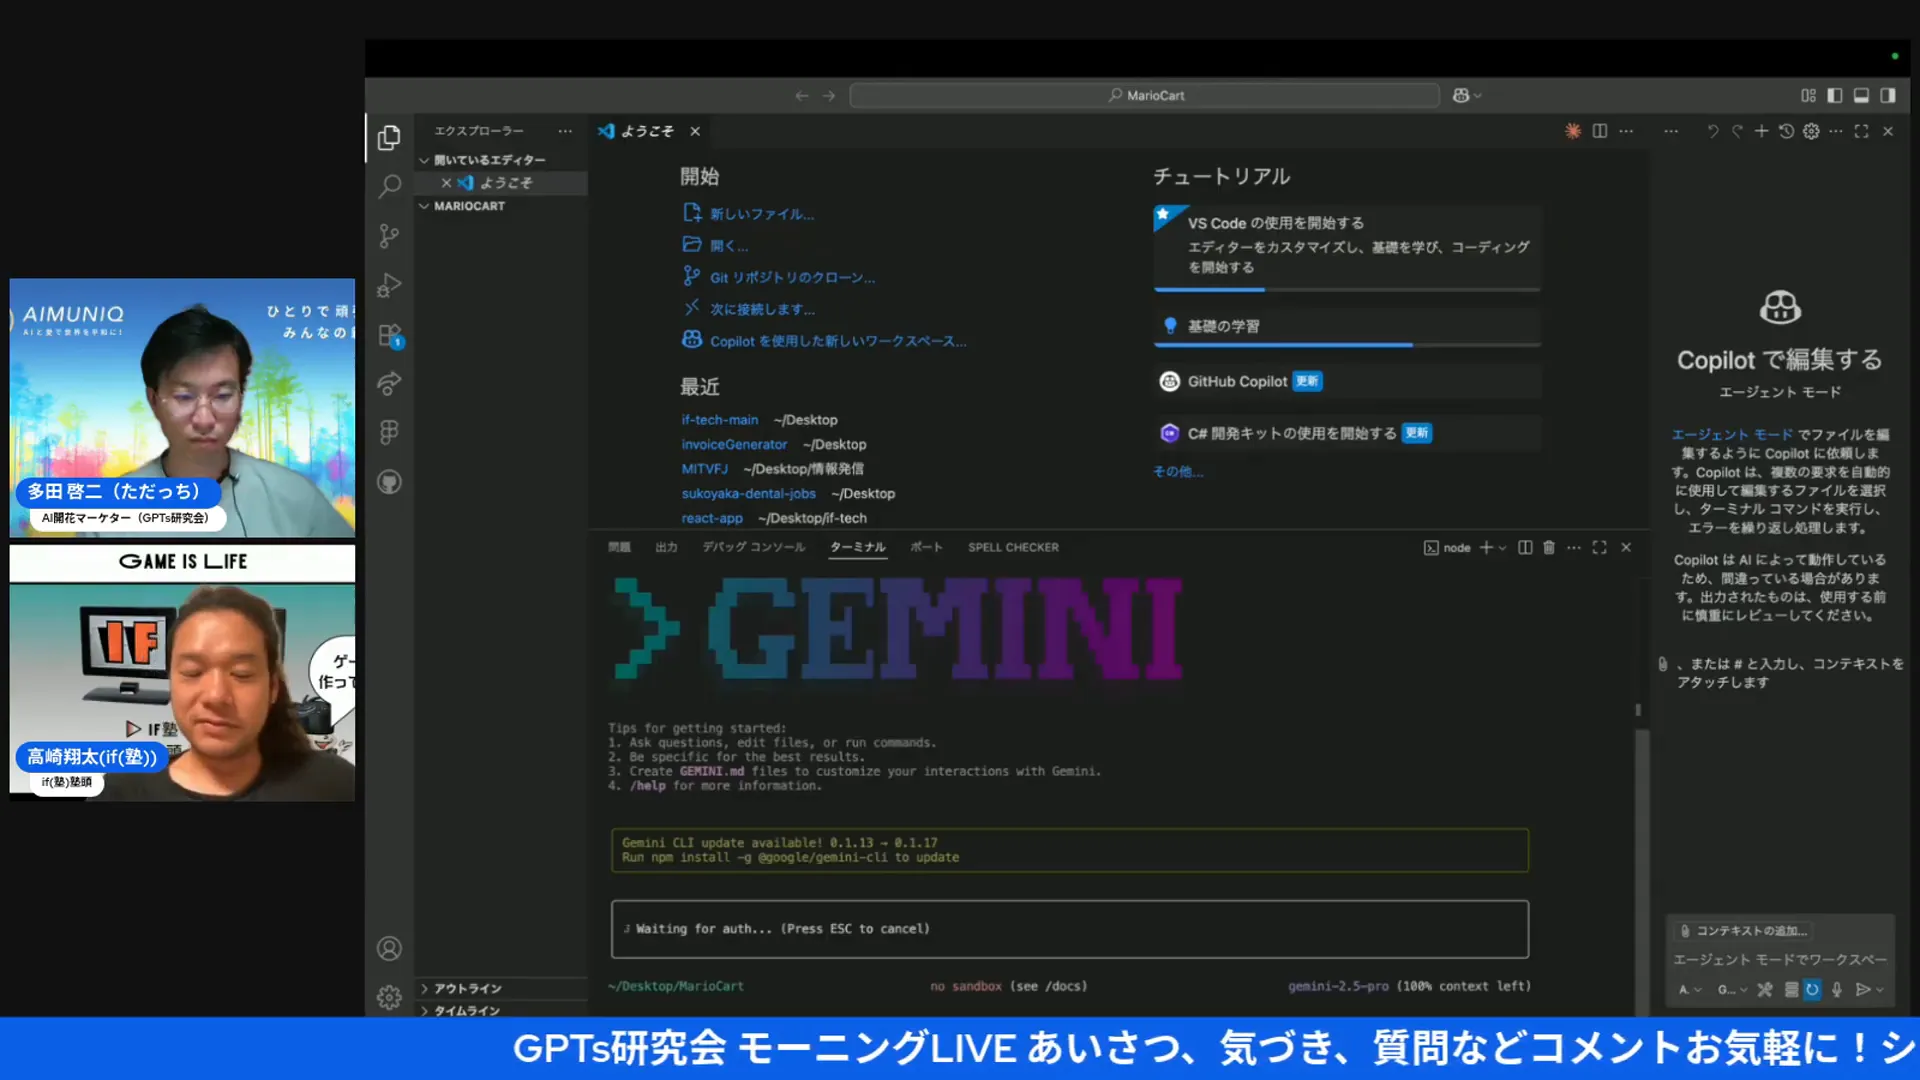Maximize the terminal panel size
The image size is (1920, 1080).
[1600, 547]
